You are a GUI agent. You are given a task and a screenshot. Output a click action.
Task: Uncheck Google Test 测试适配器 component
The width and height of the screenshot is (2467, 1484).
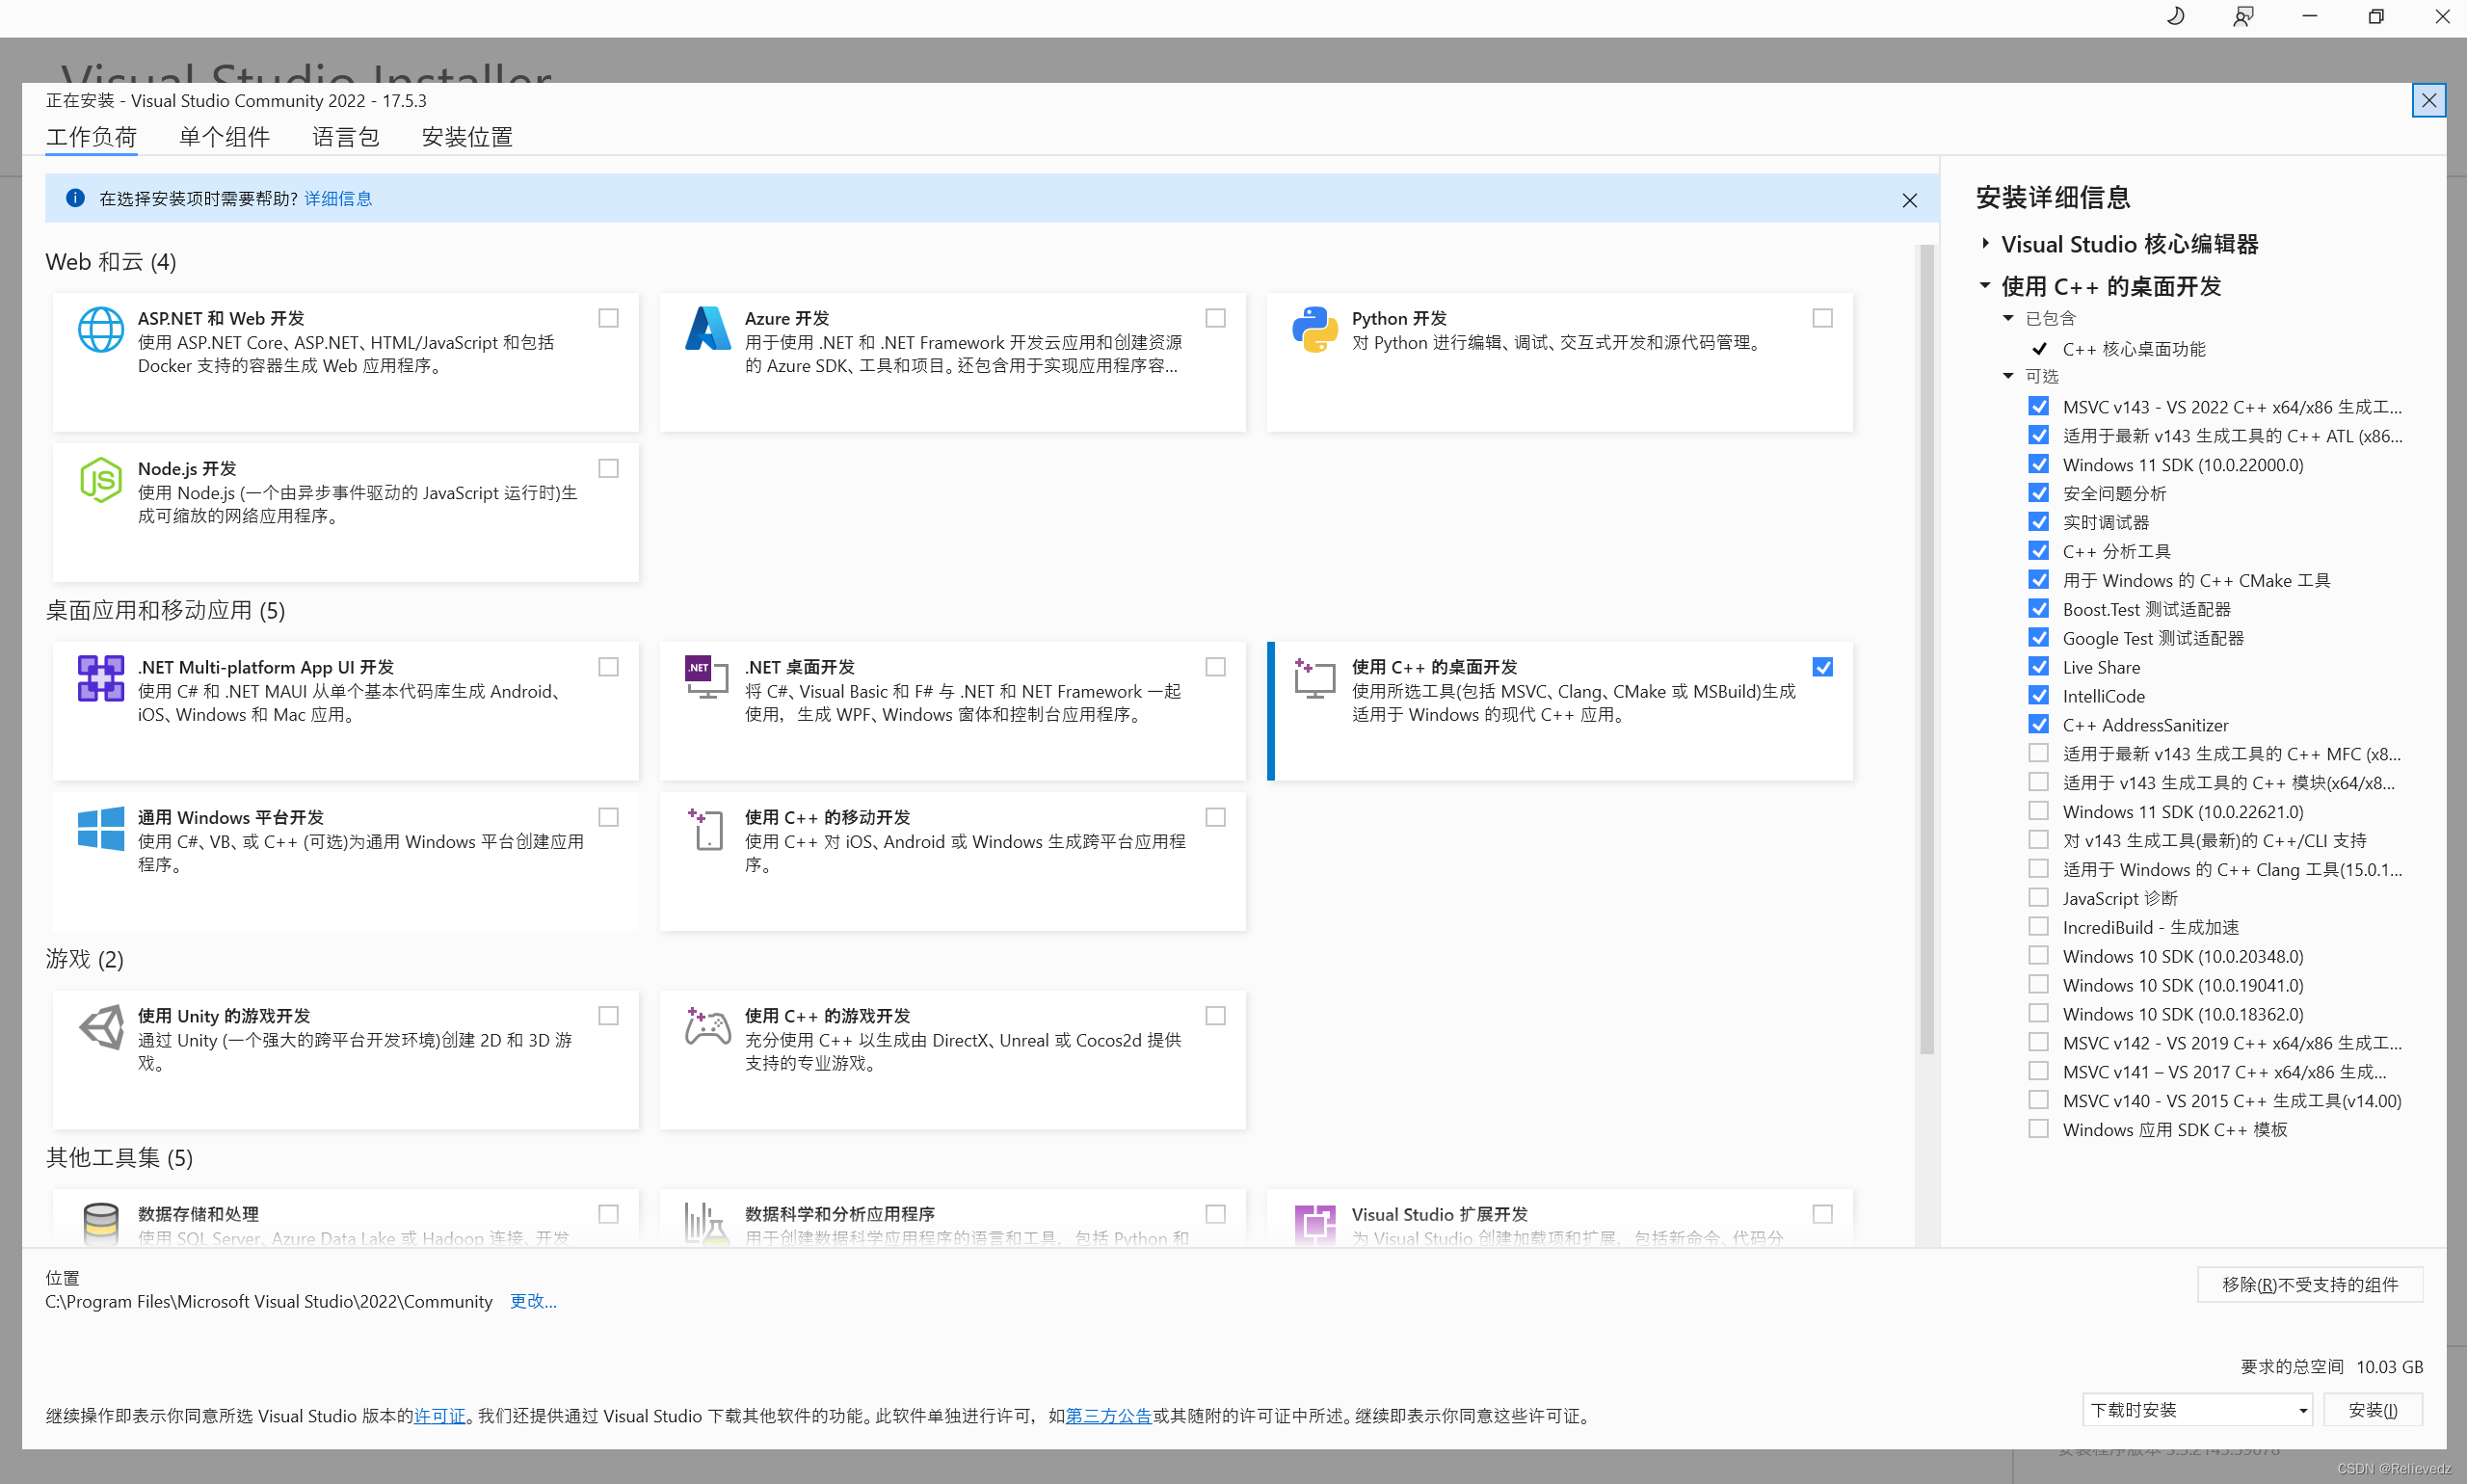tap(2038, 637)
